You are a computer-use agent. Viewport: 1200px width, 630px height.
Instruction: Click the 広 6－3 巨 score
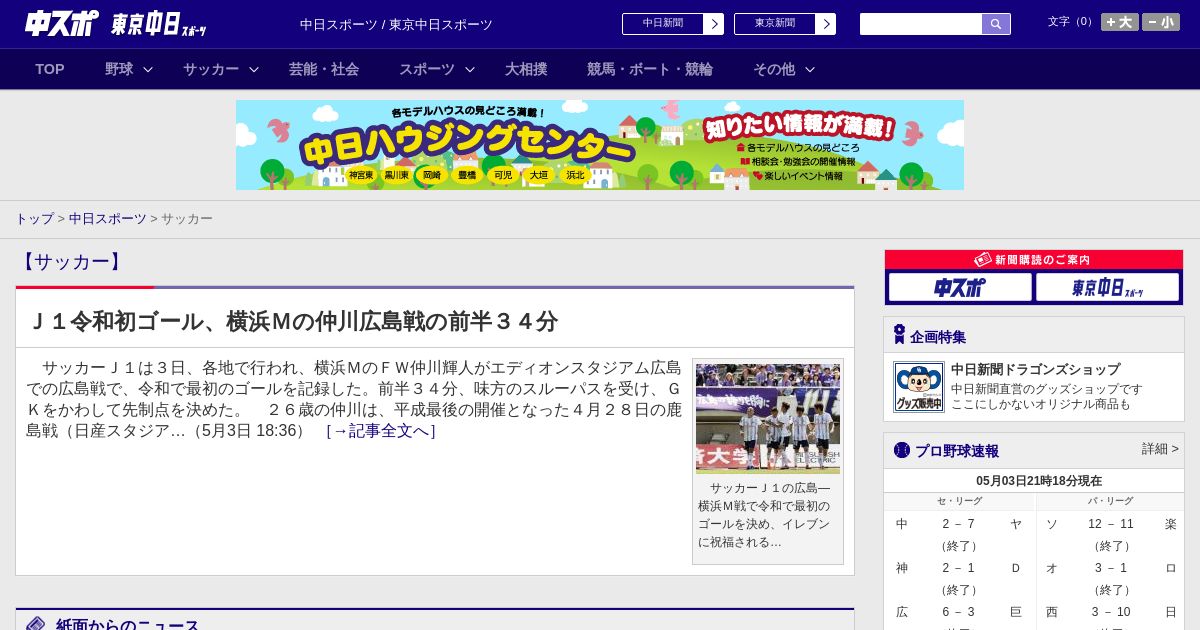click(959, 612)
